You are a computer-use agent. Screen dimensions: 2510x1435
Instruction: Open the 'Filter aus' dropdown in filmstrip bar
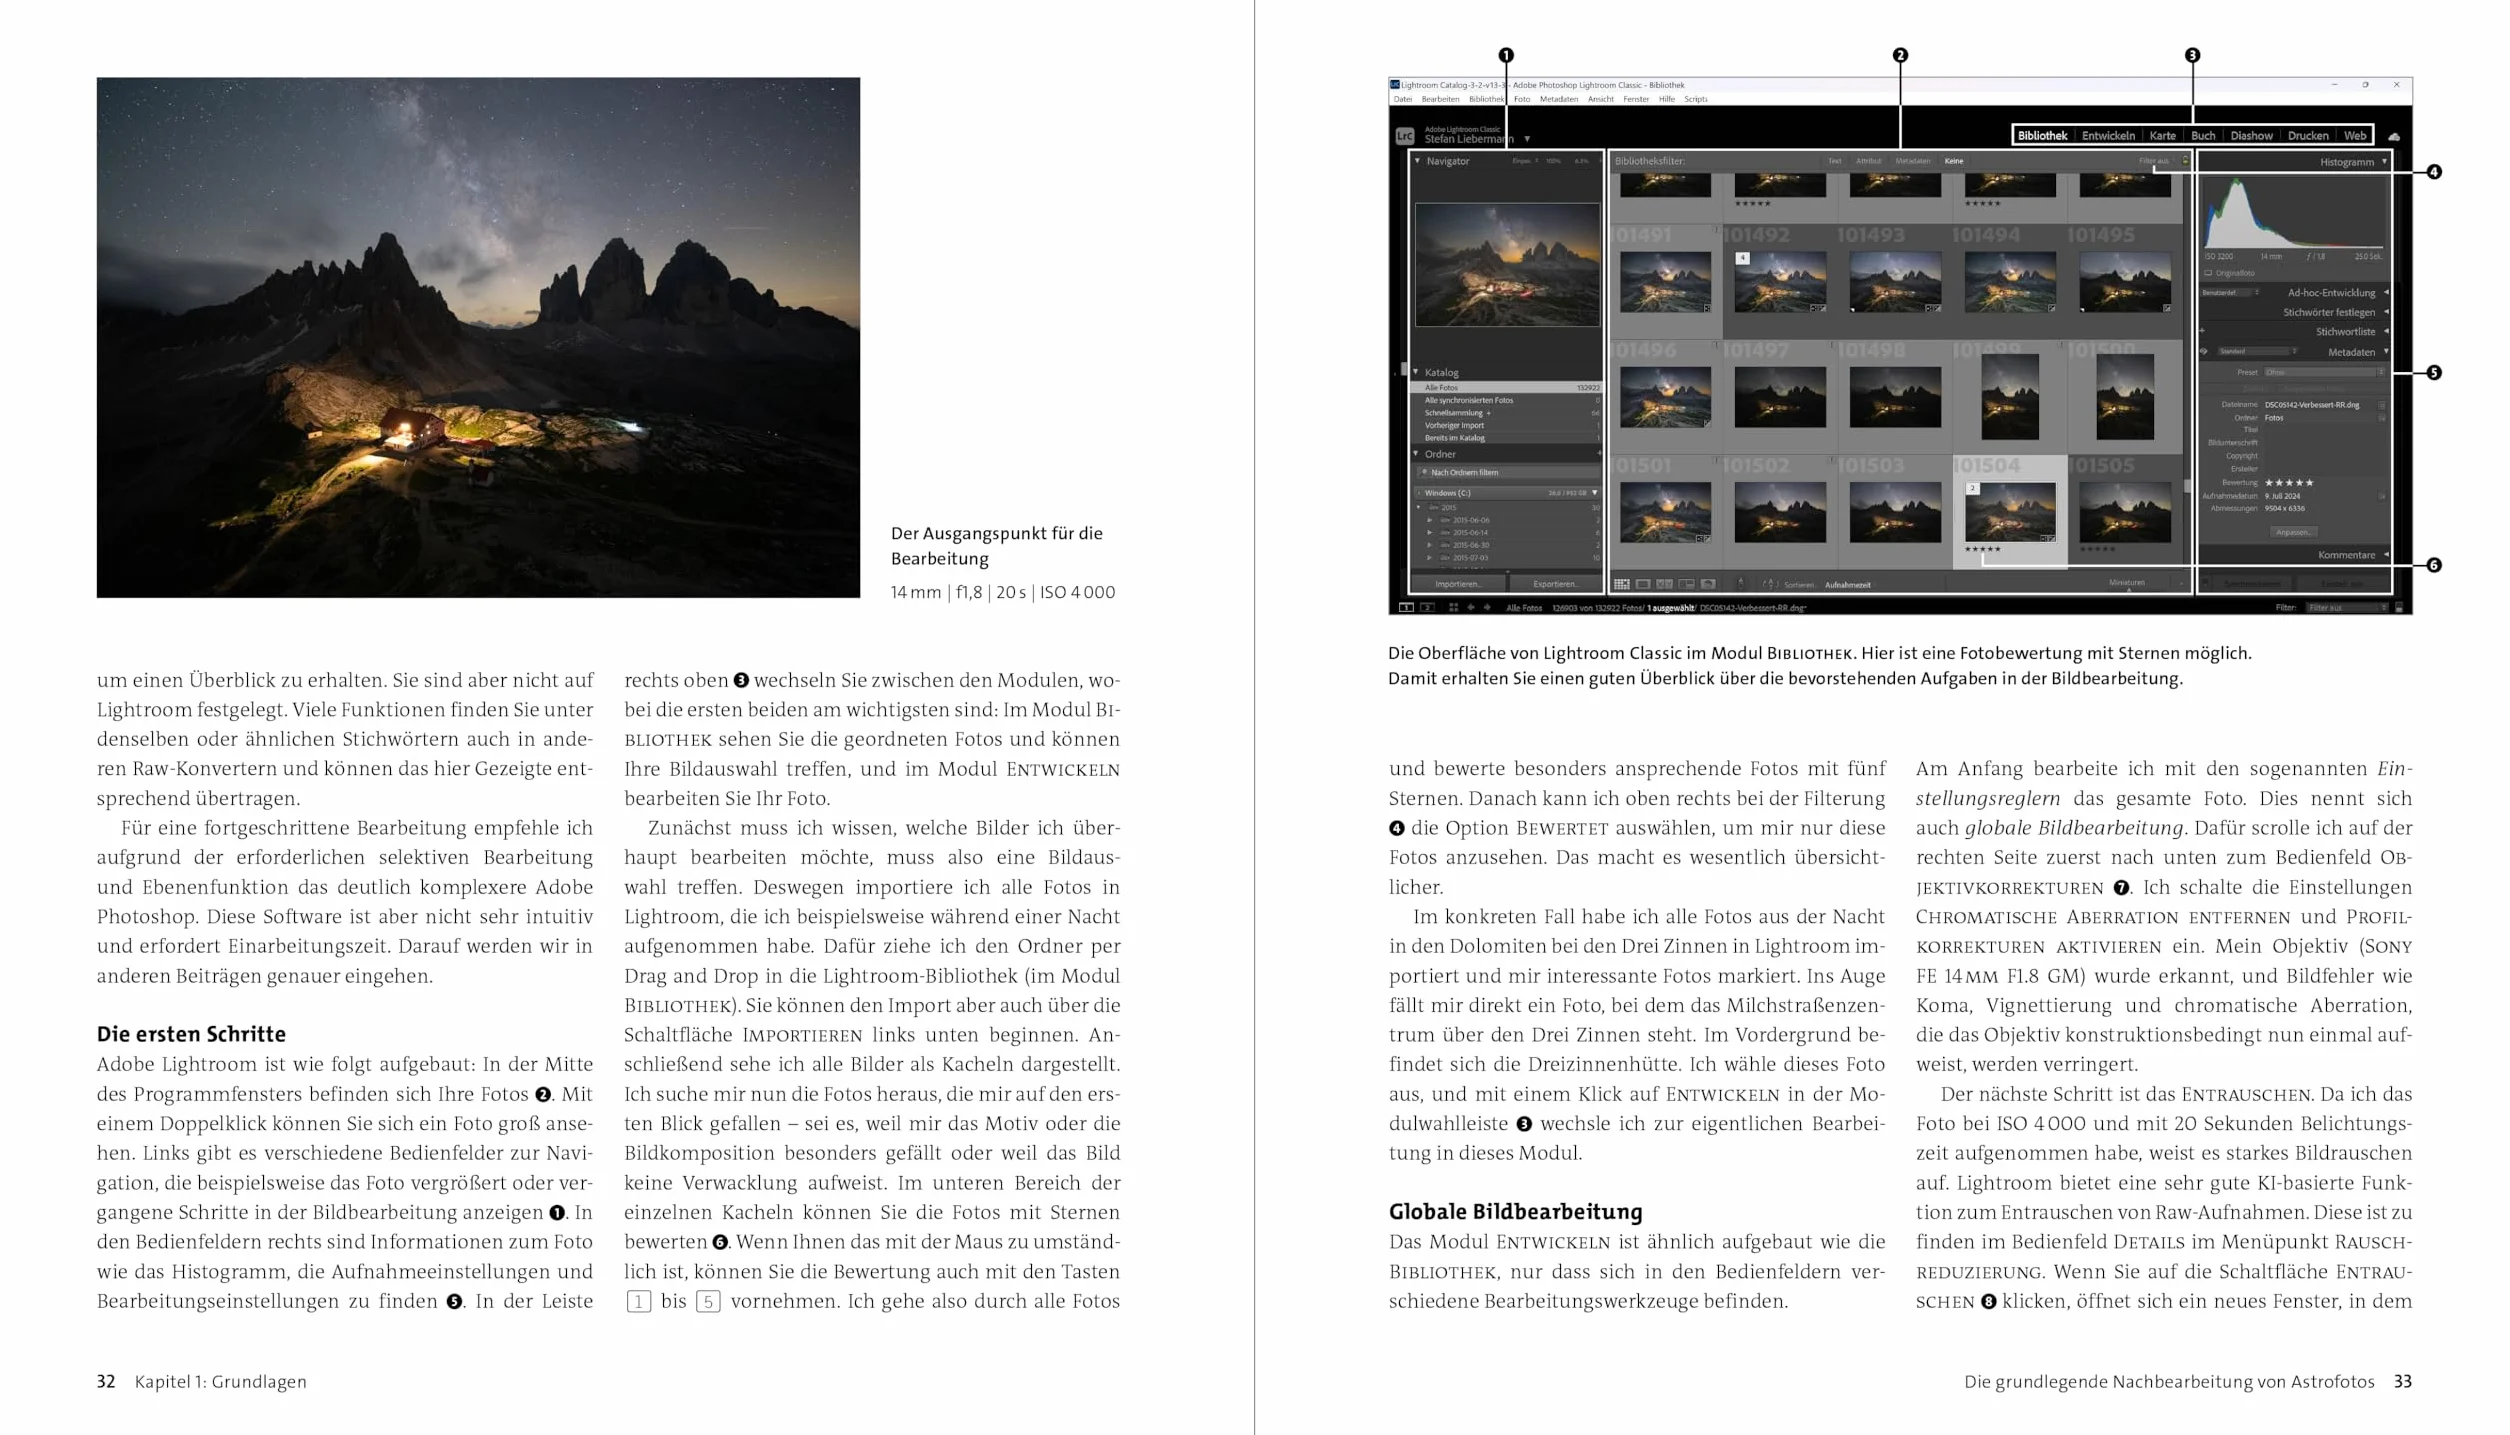[2345, 607]
